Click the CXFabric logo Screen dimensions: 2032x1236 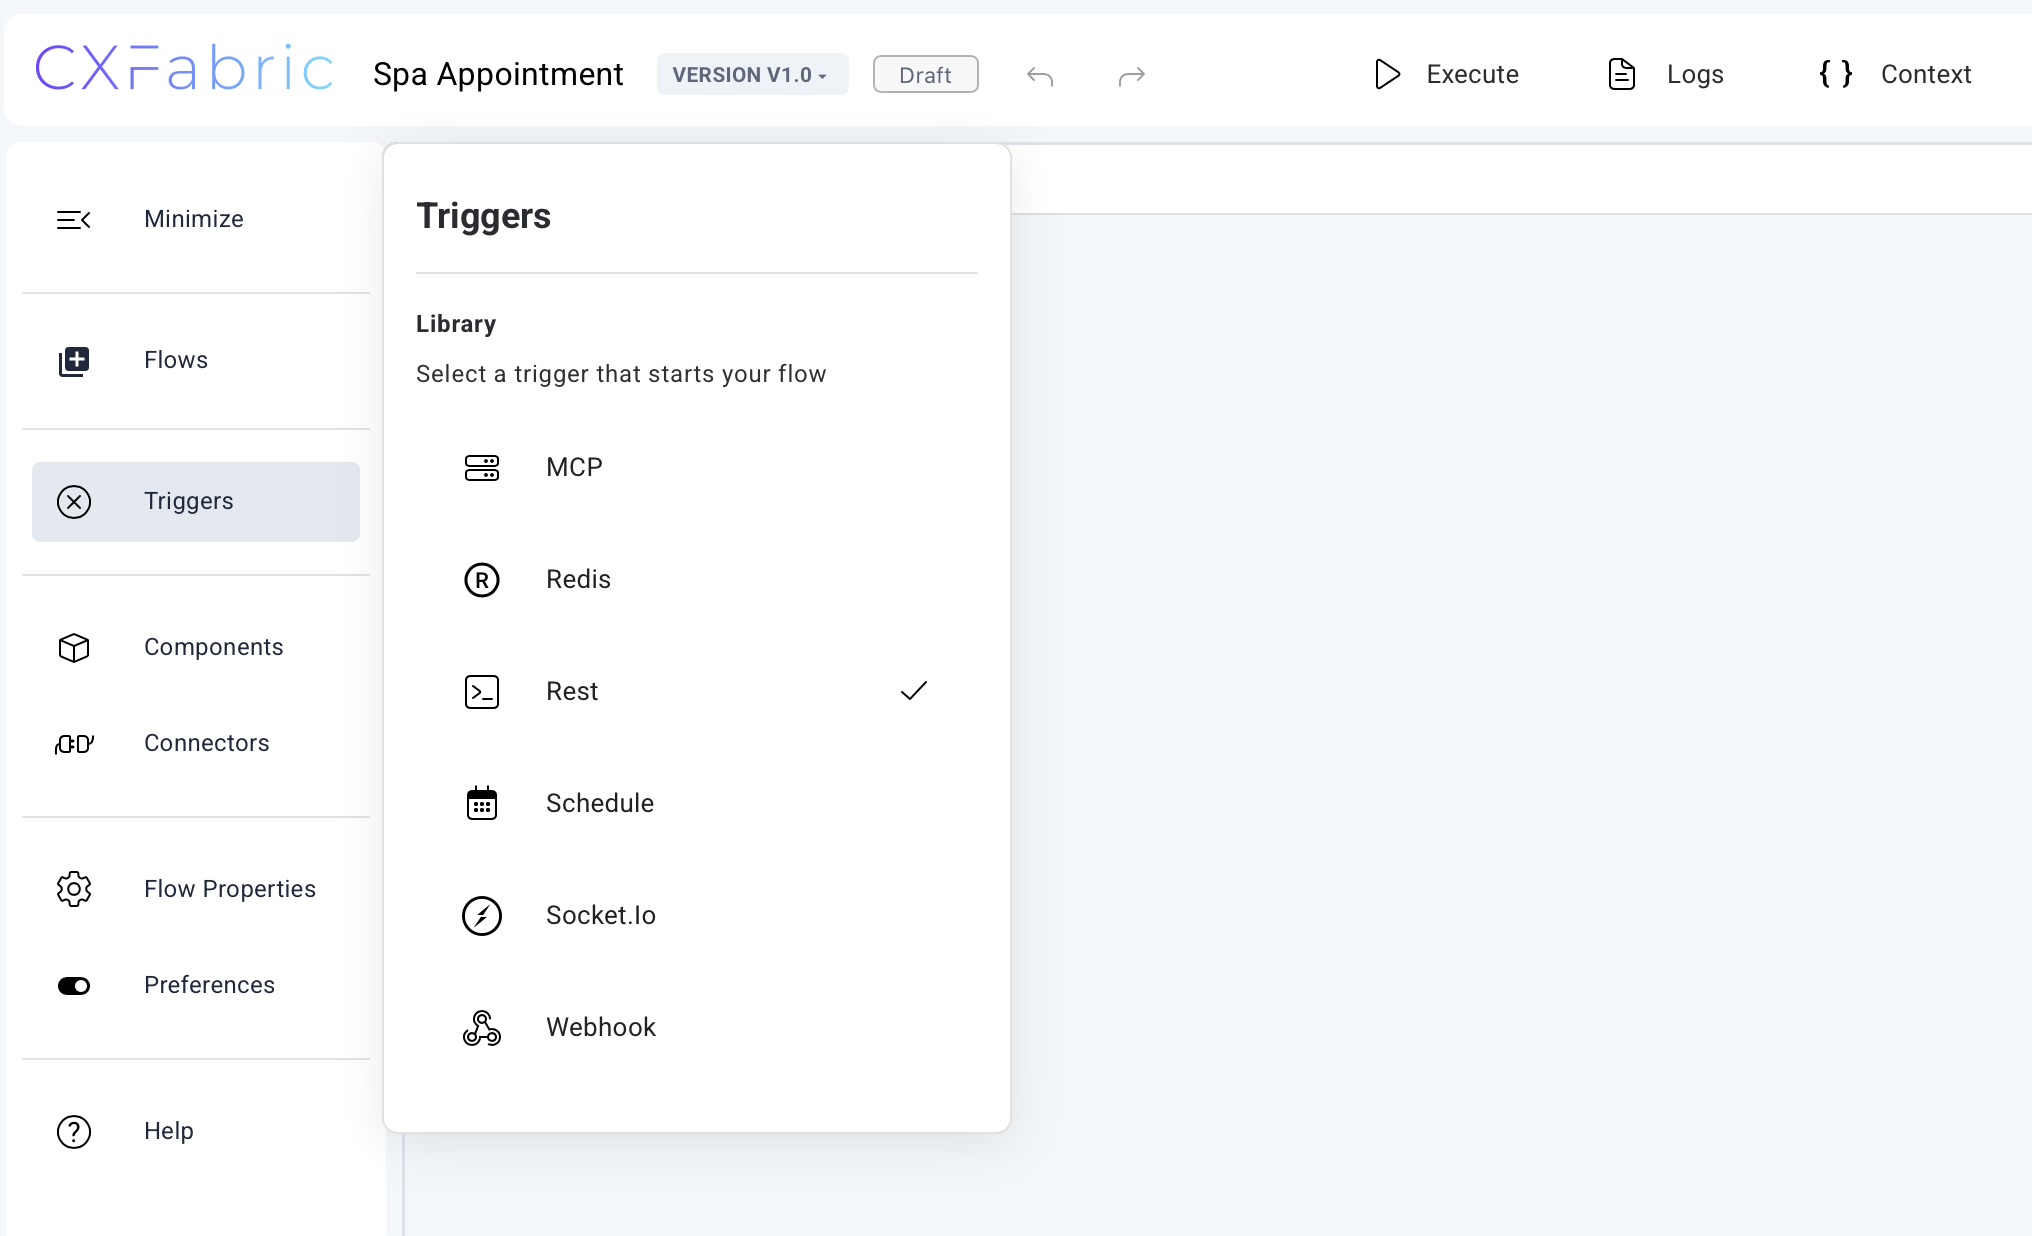[x=184, y=68]
